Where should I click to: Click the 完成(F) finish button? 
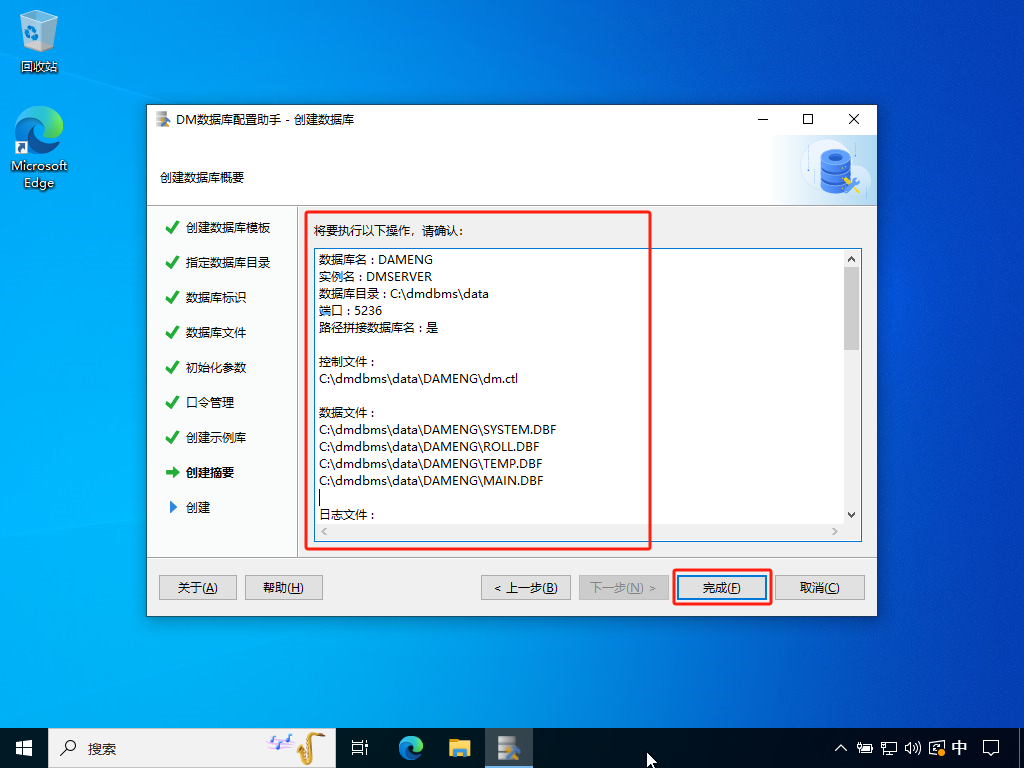(x=722, y=588)
